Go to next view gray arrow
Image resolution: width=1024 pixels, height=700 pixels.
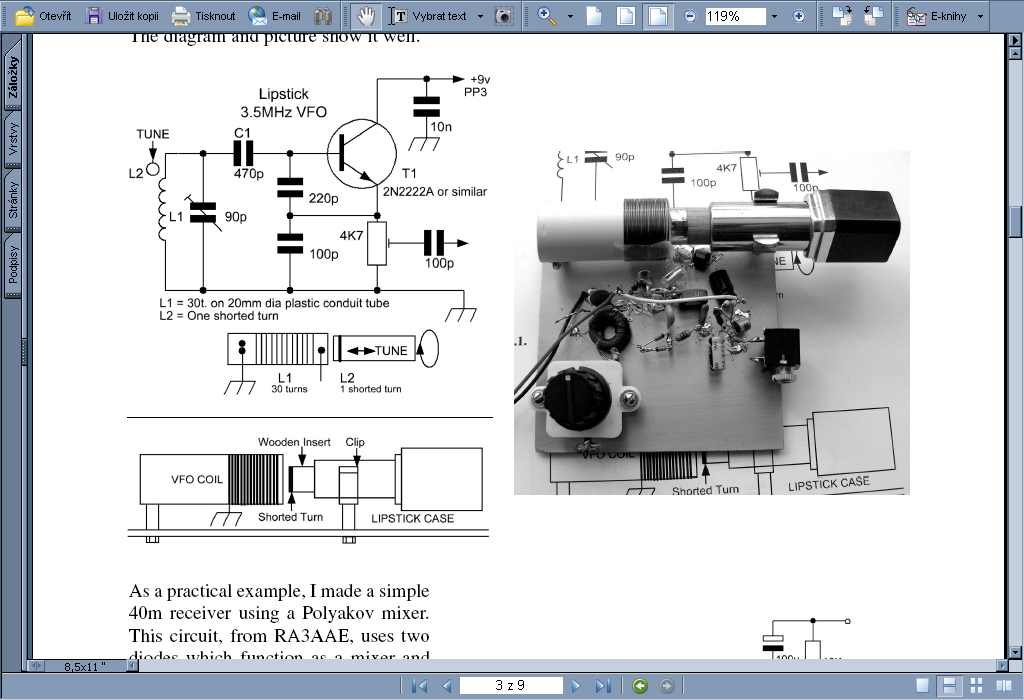tap(666, 686)
